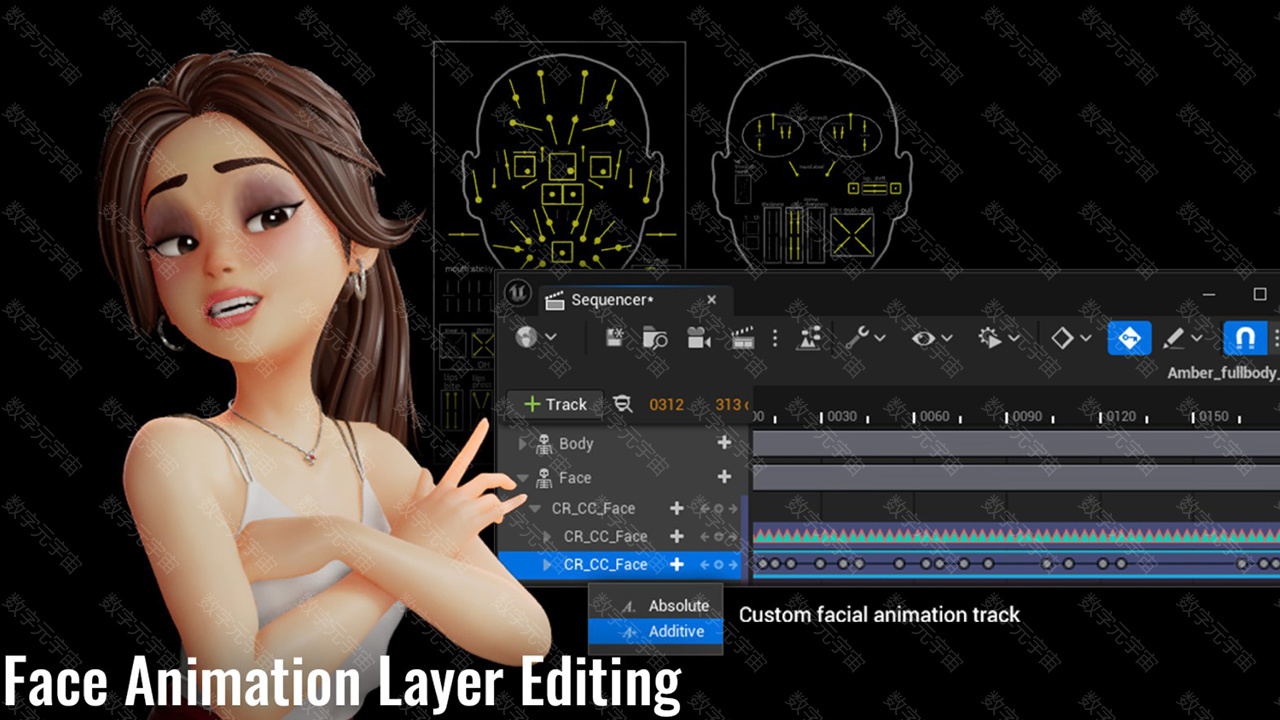
Task: Click the track filter search icon
Action: [622, 404]
